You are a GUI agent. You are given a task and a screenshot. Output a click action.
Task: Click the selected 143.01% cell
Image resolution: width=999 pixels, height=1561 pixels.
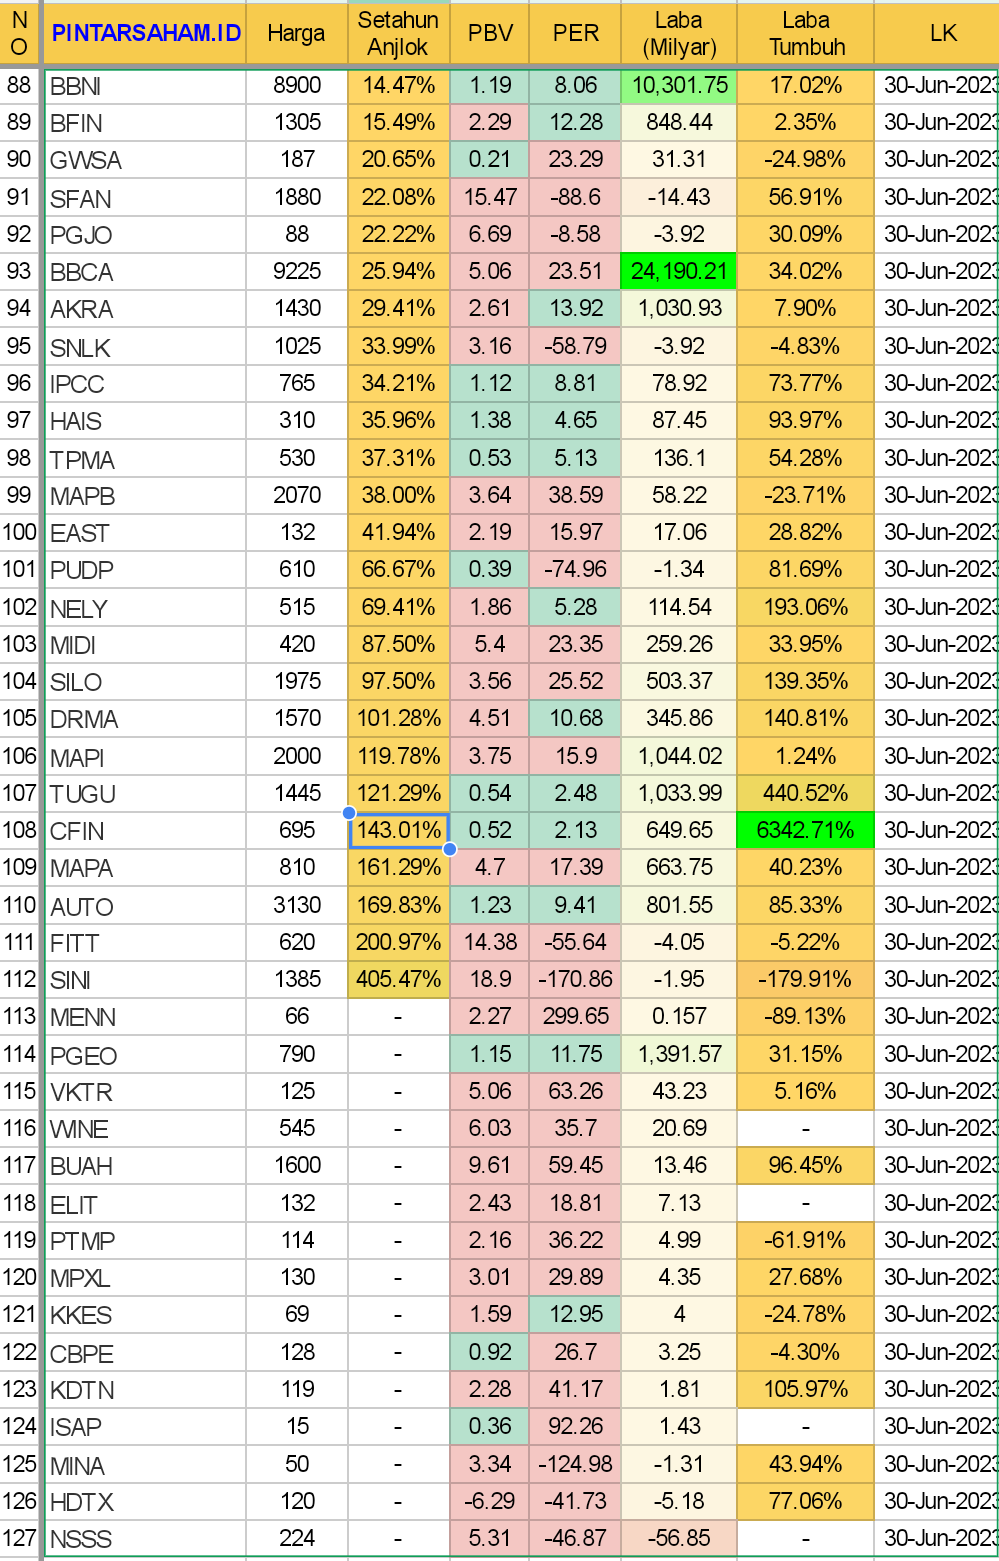click(398, 830)
